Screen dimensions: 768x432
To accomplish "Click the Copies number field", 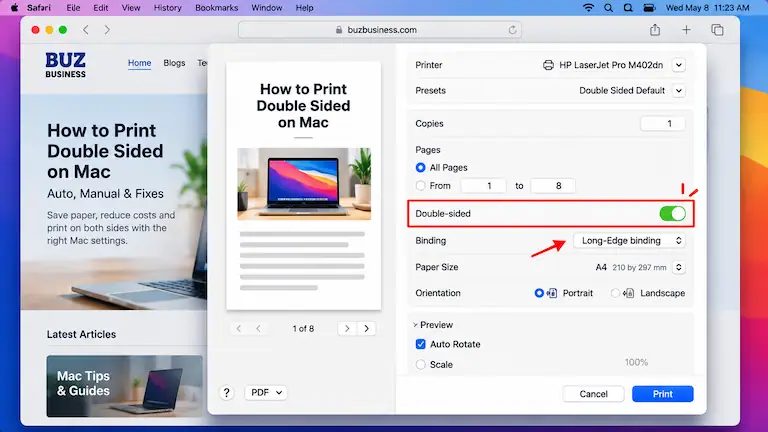I will click(x=663, y=123).
